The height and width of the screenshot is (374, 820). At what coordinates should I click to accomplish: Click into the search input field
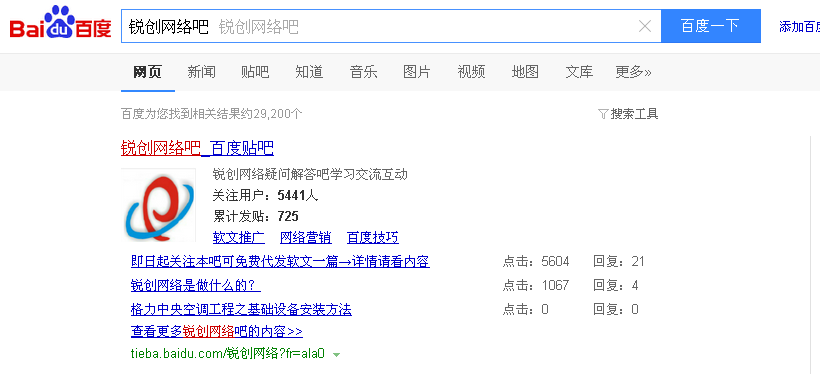(379, 26)
